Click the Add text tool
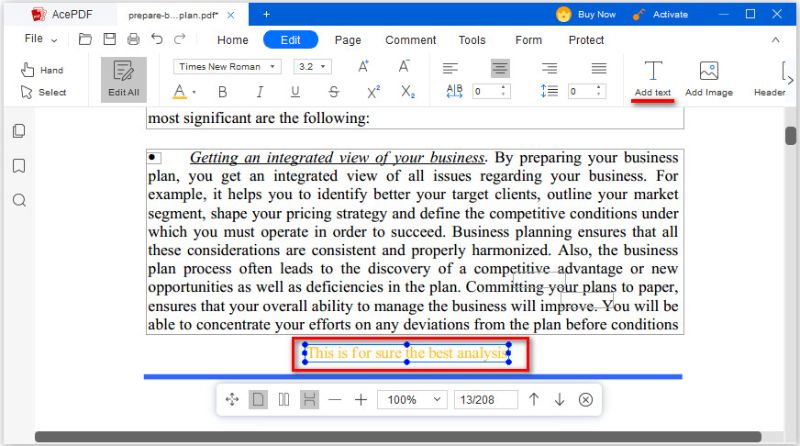The image size is (800, 446). (653, 78)
